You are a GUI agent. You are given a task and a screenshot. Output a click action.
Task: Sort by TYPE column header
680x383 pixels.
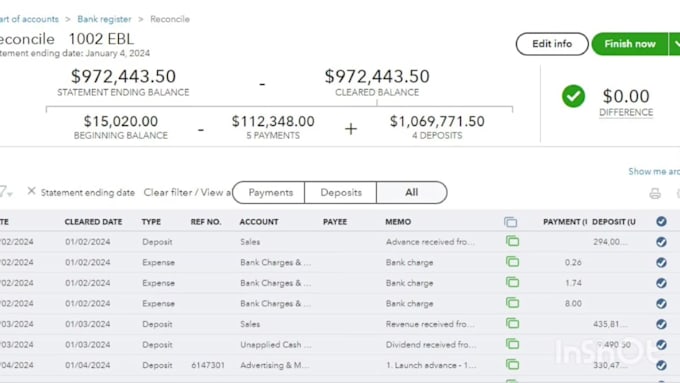[x=151, y=222]
